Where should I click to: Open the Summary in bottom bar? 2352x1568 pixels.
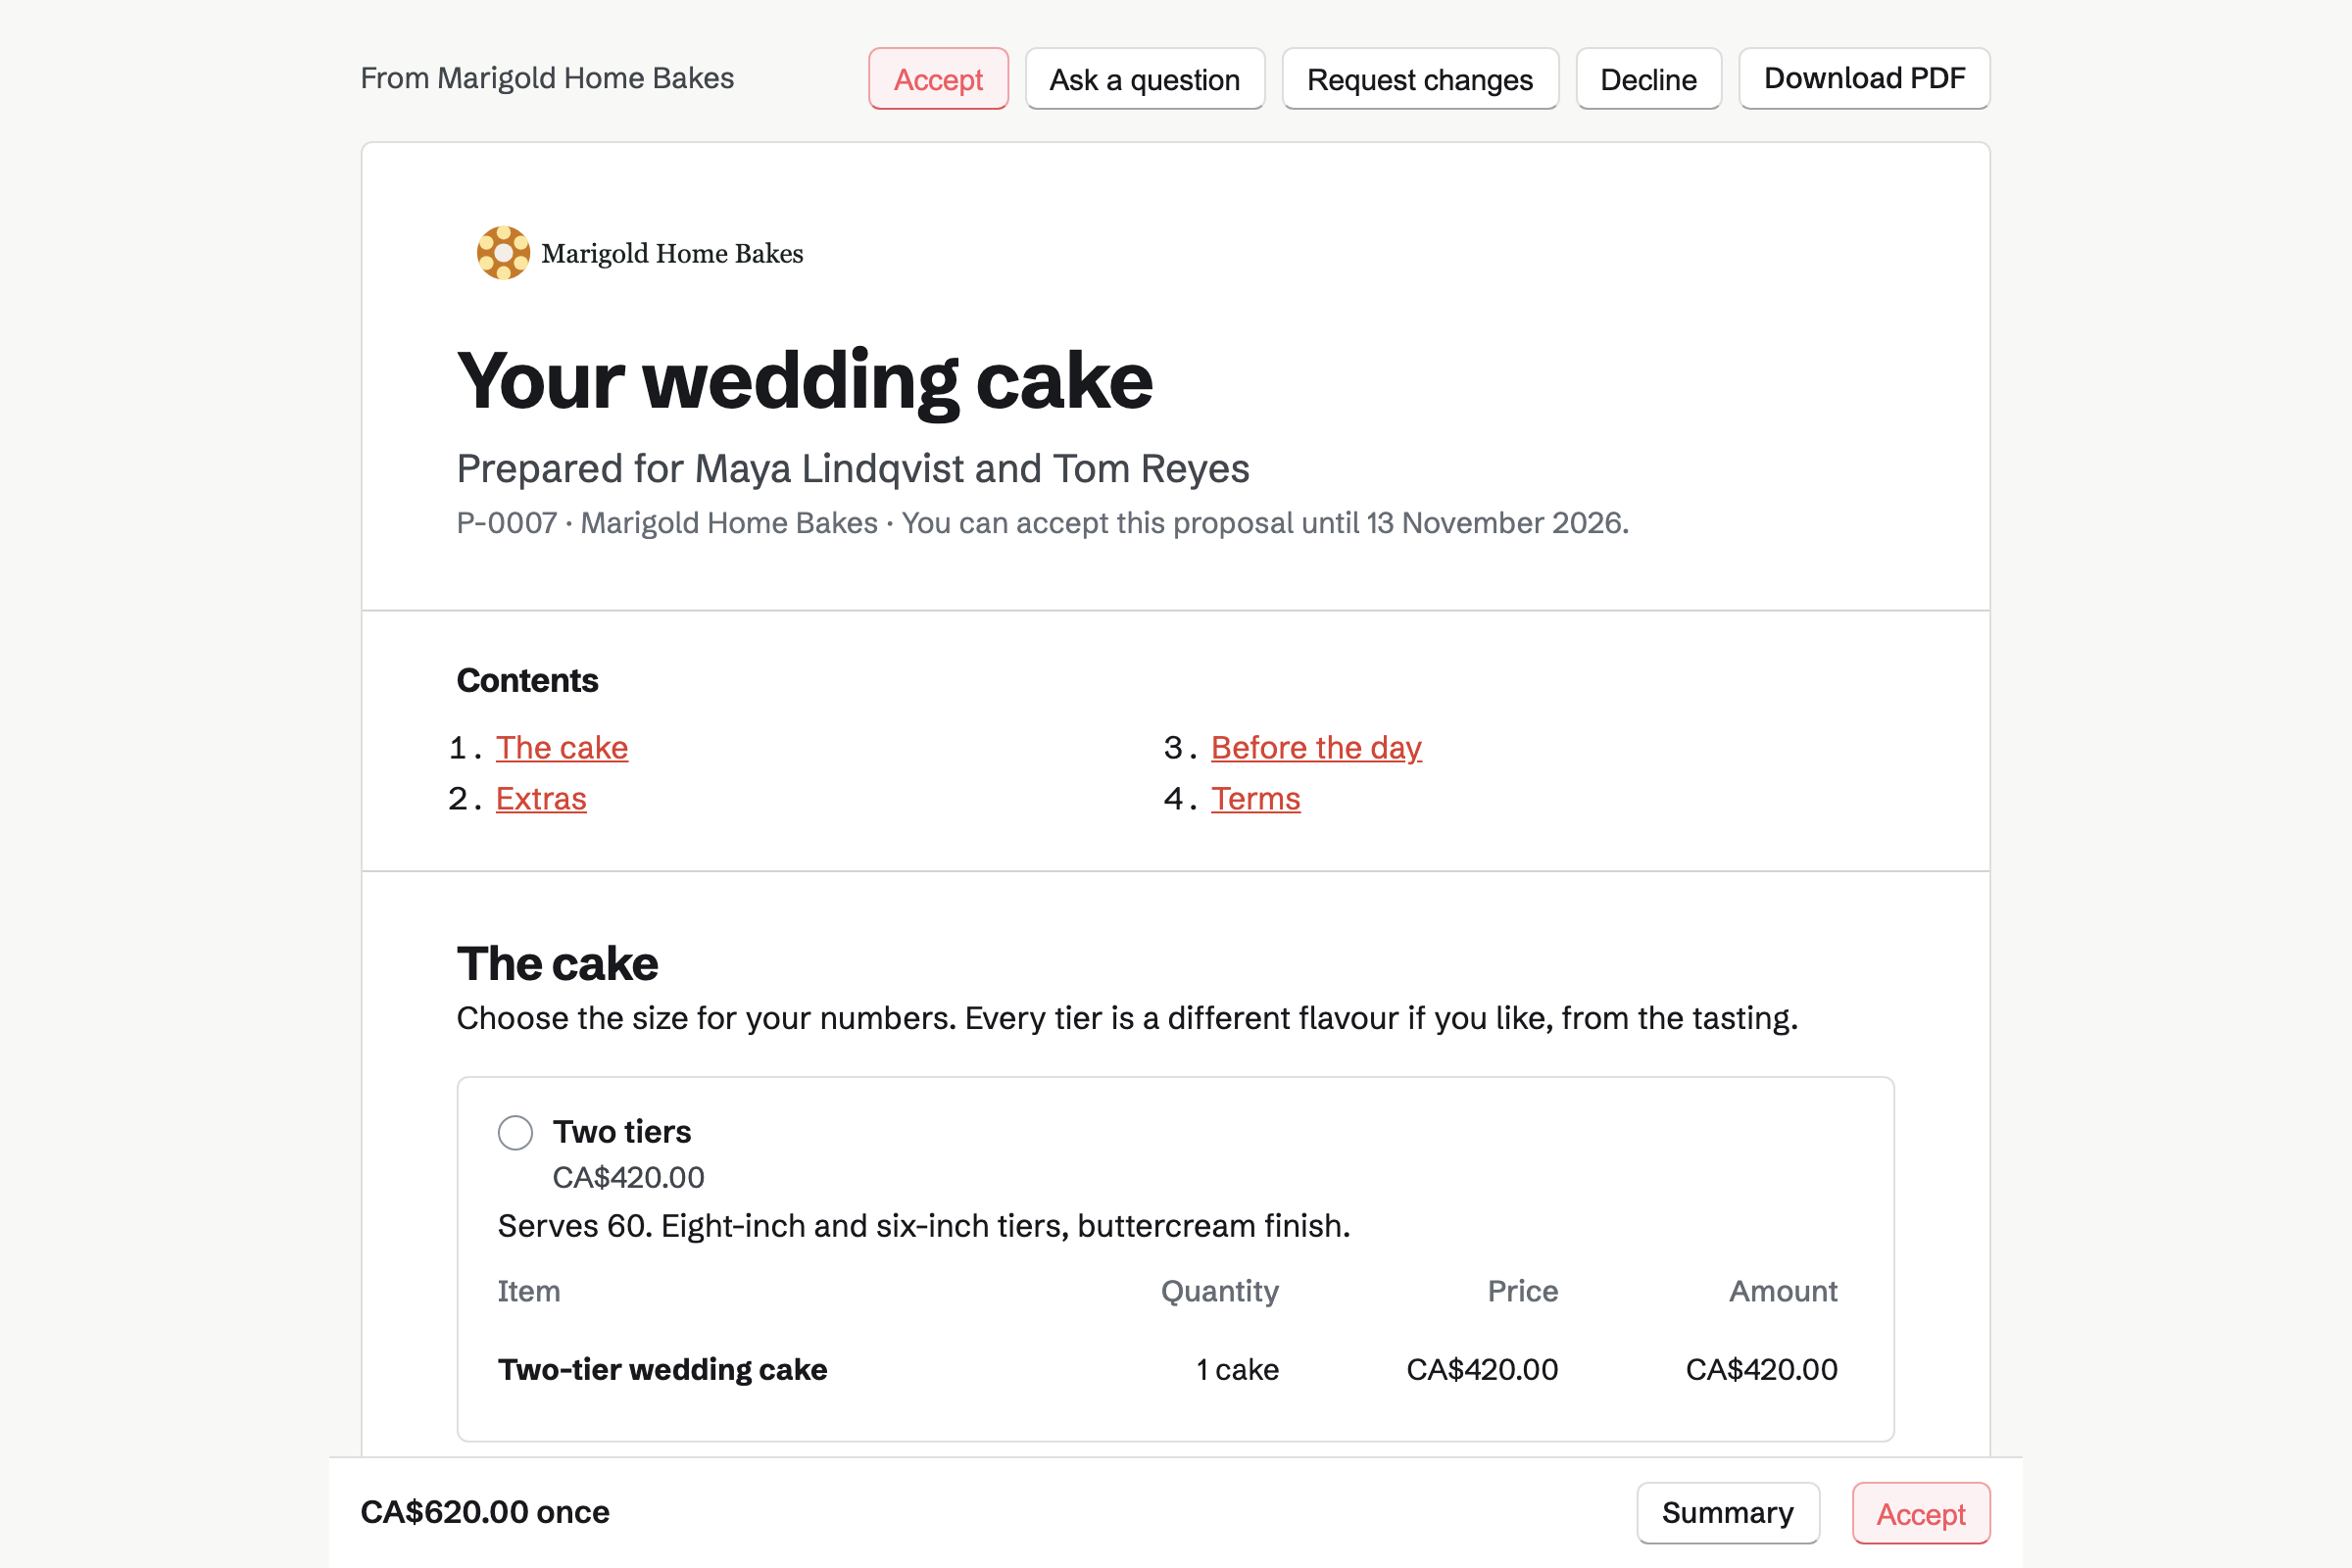(x=1727, y=1513)
